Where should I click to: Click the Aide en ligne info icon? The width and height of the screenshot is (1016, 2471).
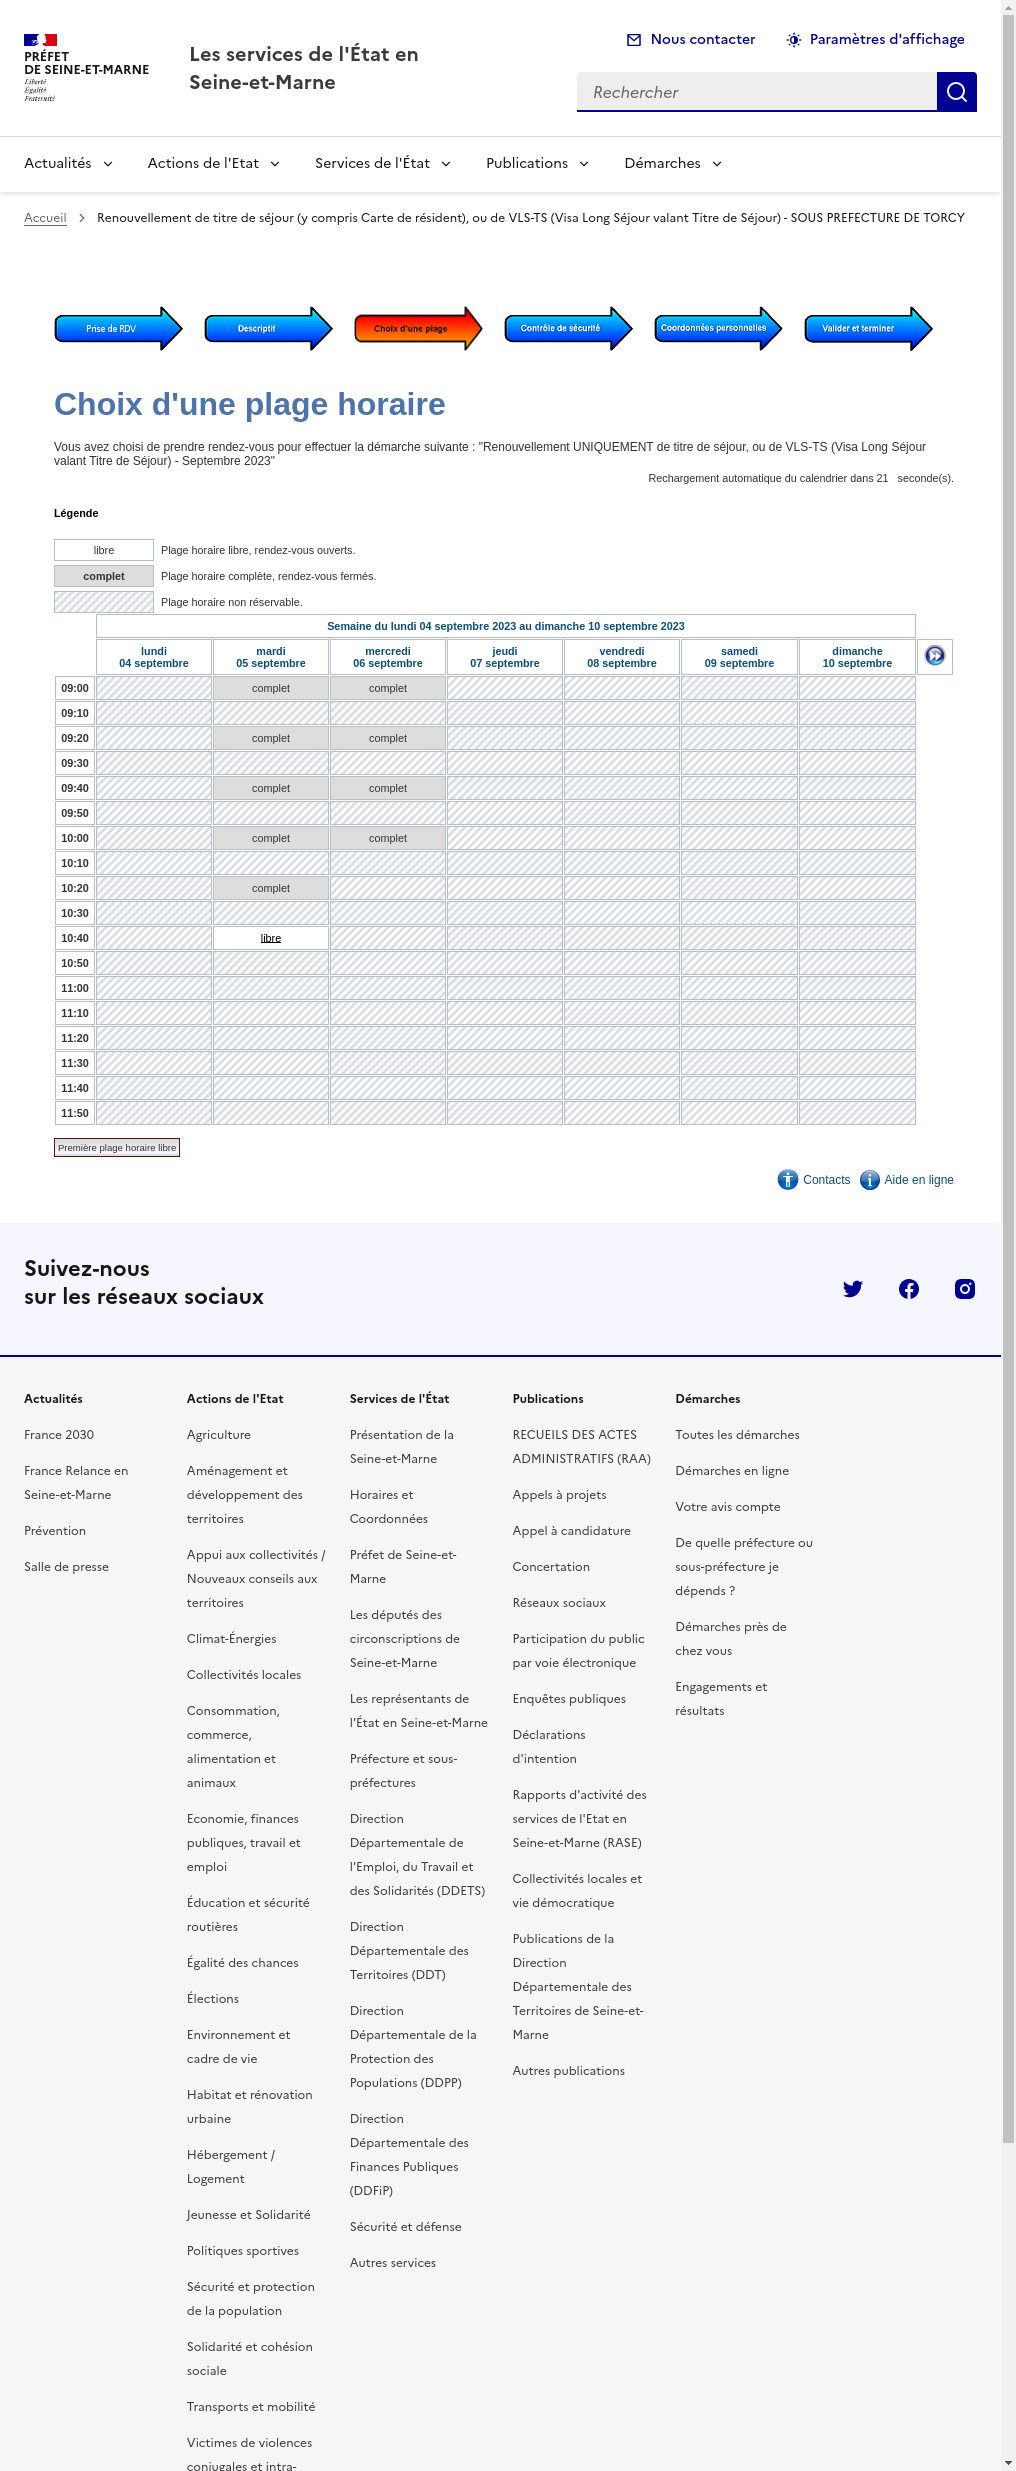(x=870, y=1180)
